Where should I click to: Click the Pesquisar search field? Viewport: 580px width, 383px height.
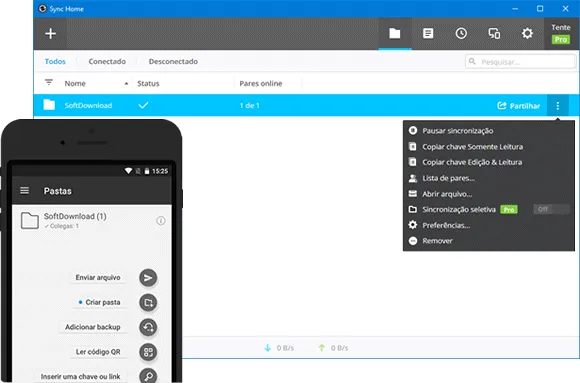[x=520, y=62]
